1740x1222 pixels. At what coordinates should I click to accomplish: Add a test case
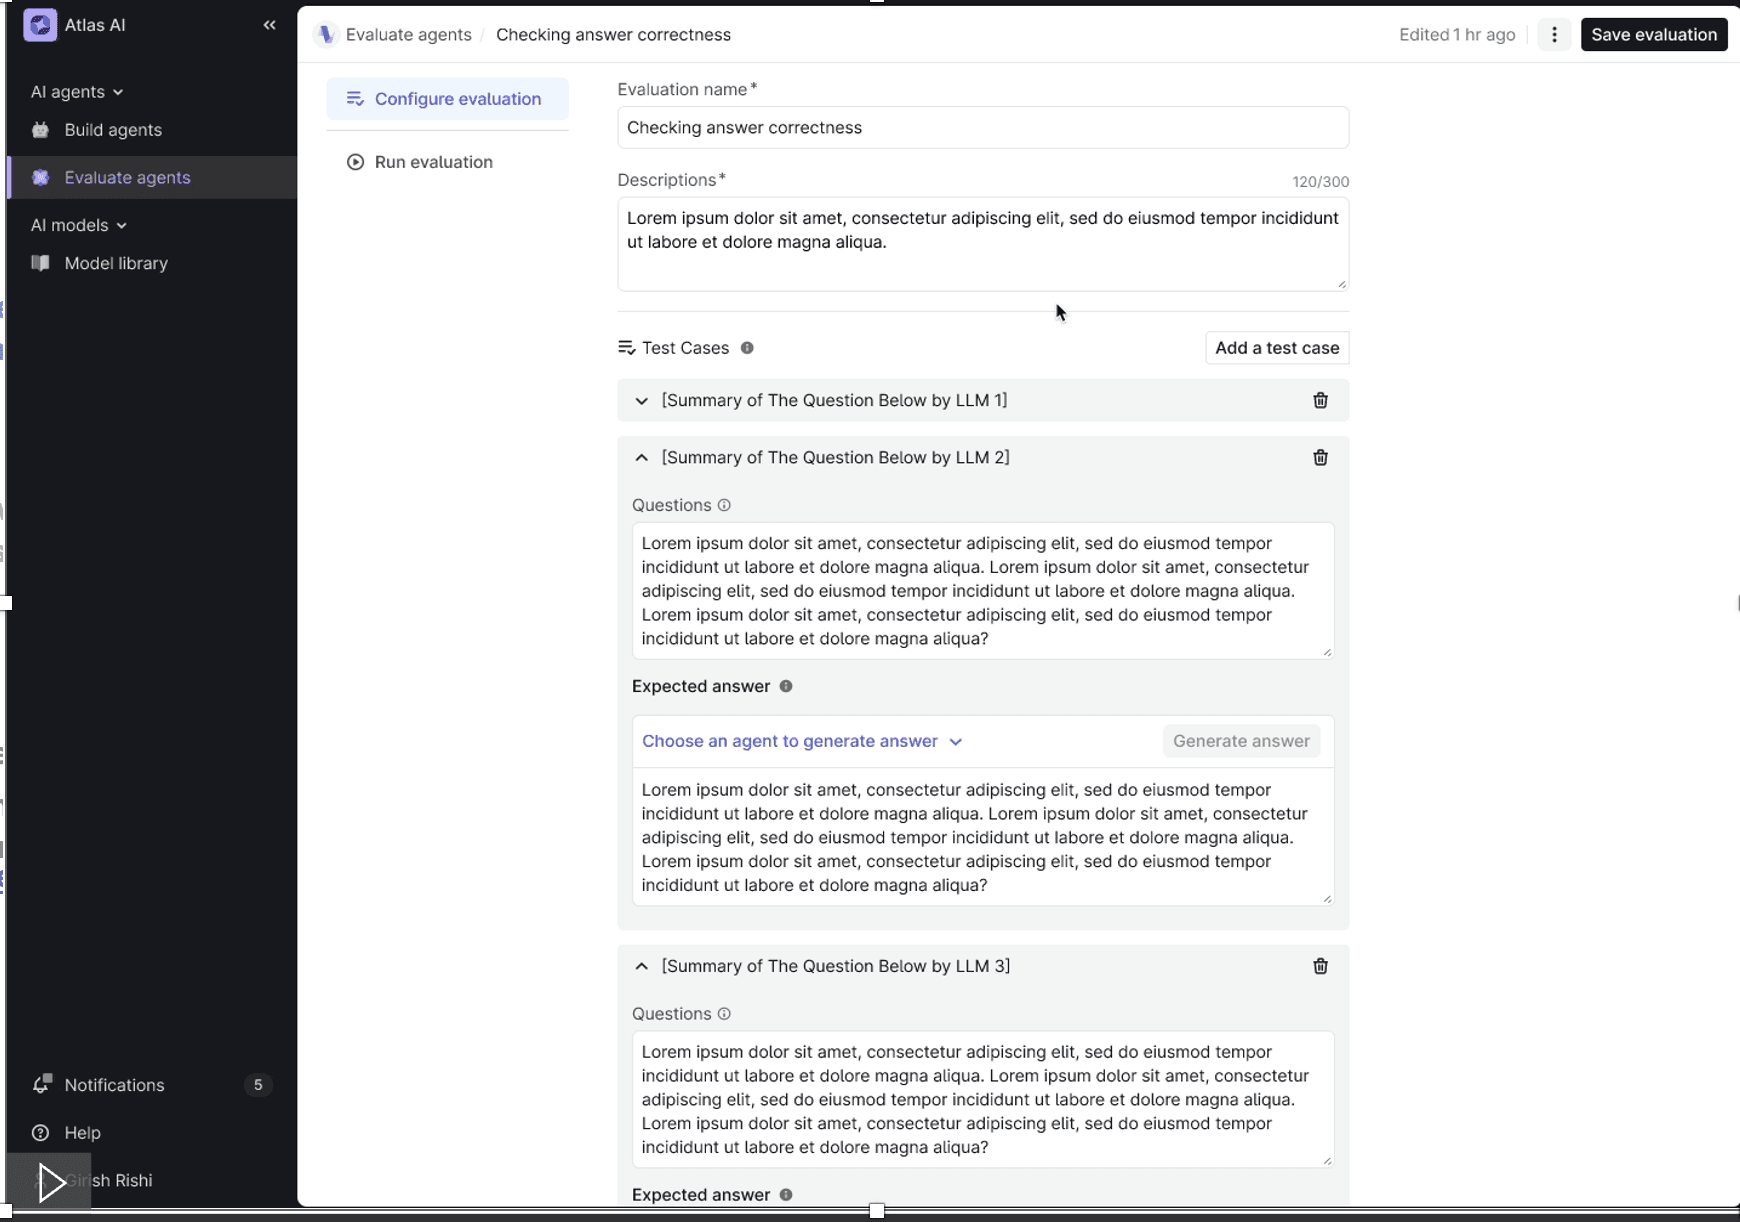(x=1277, y=348)
